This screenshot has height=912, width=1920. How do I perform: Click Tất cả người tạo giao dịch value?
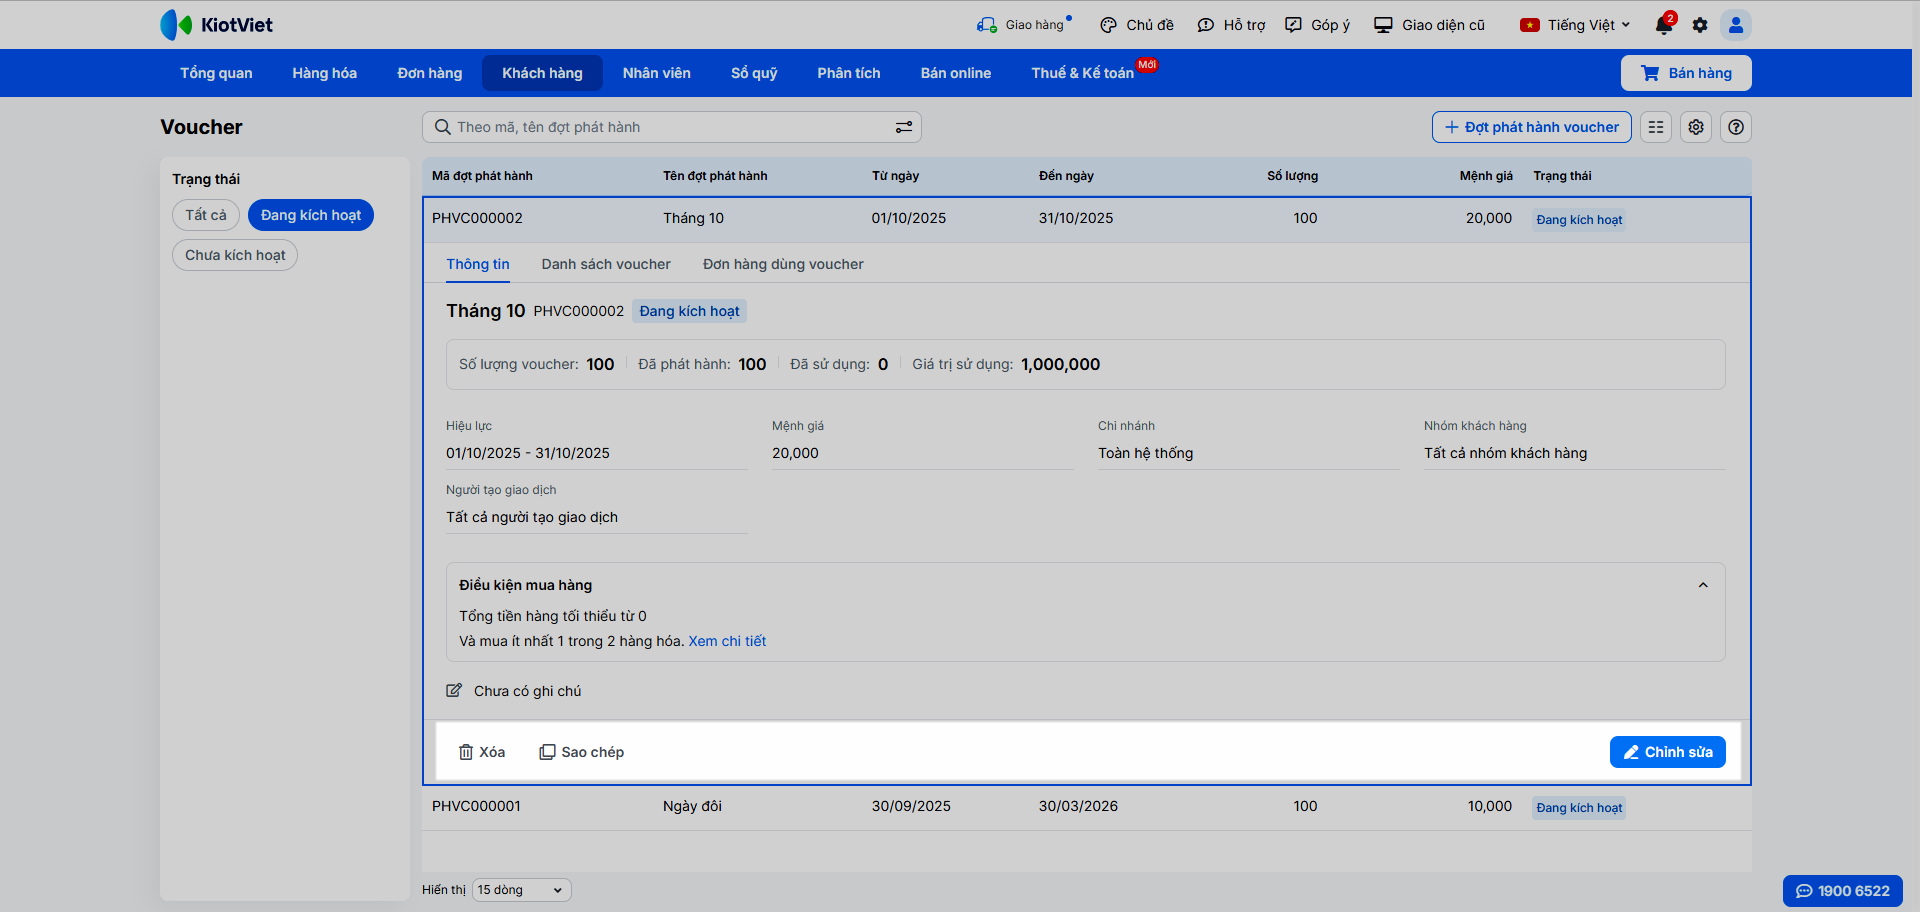(532, 517)
